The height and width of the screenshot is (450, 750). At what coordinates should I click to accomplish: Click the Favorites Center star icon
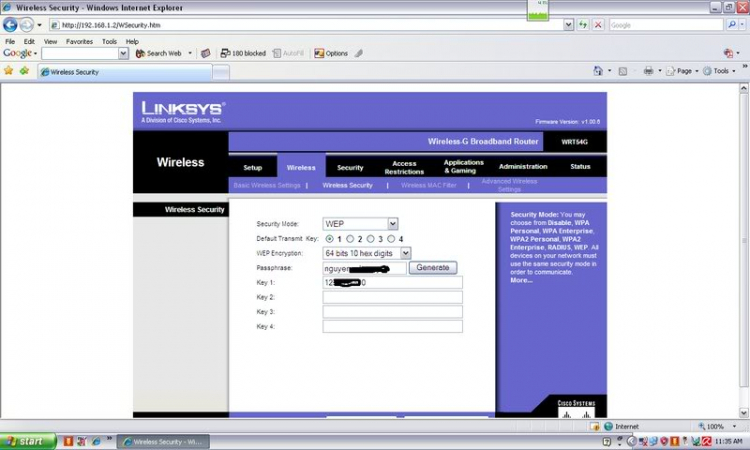pos(9,71)
